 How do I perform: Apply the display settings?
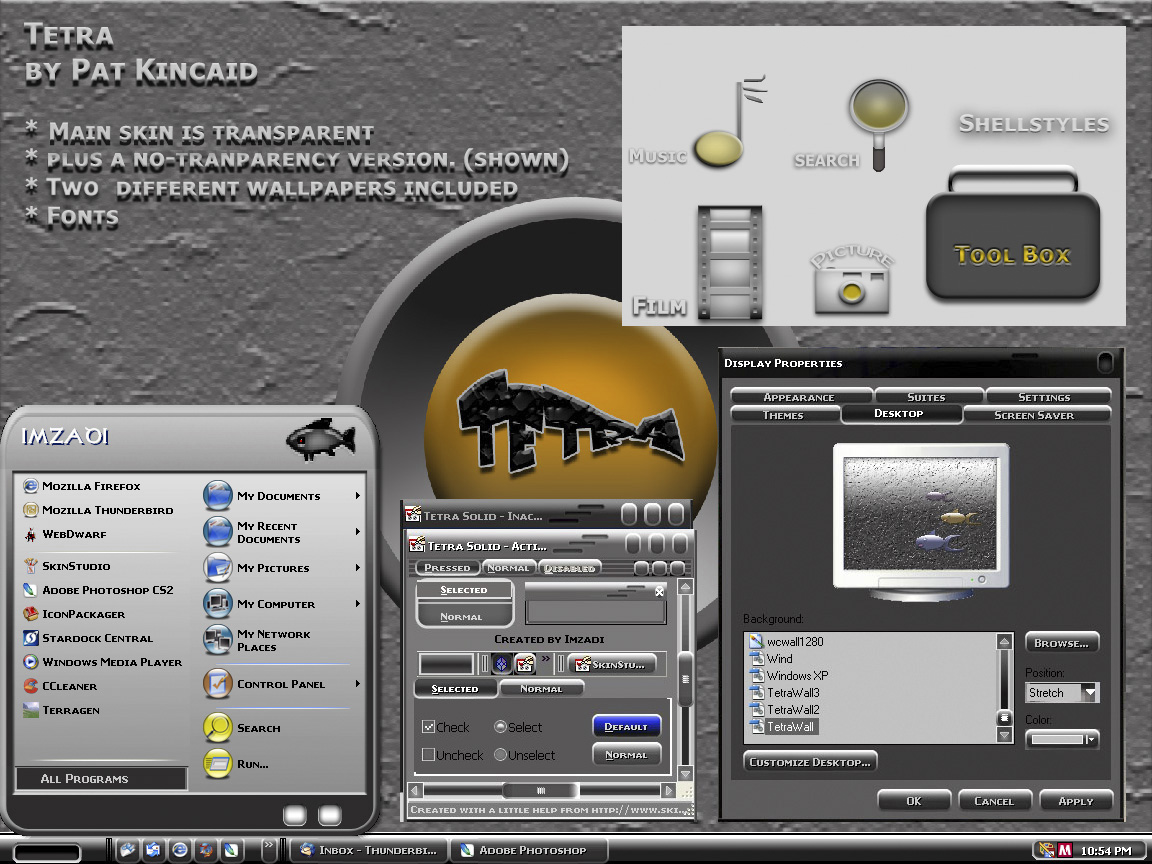point(1076,801)
